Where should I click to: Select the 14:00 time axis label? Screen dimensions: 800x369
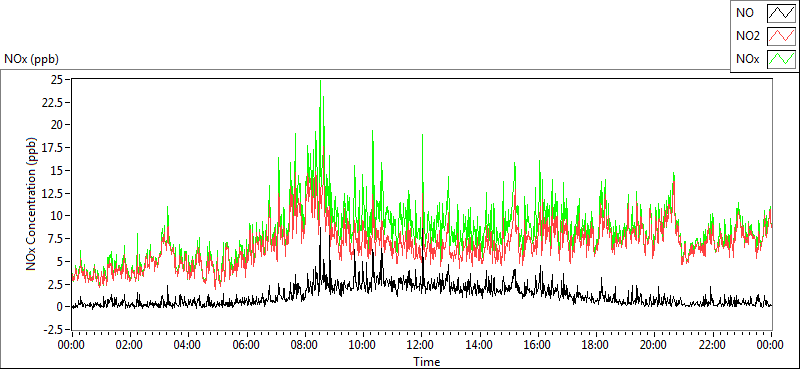[480, 345]
